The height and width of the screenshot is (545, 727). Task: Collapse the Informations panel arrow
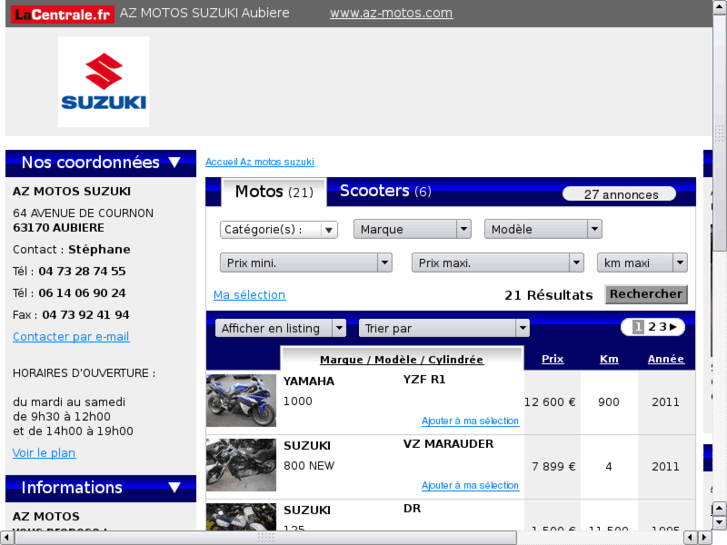pos(175,487)
